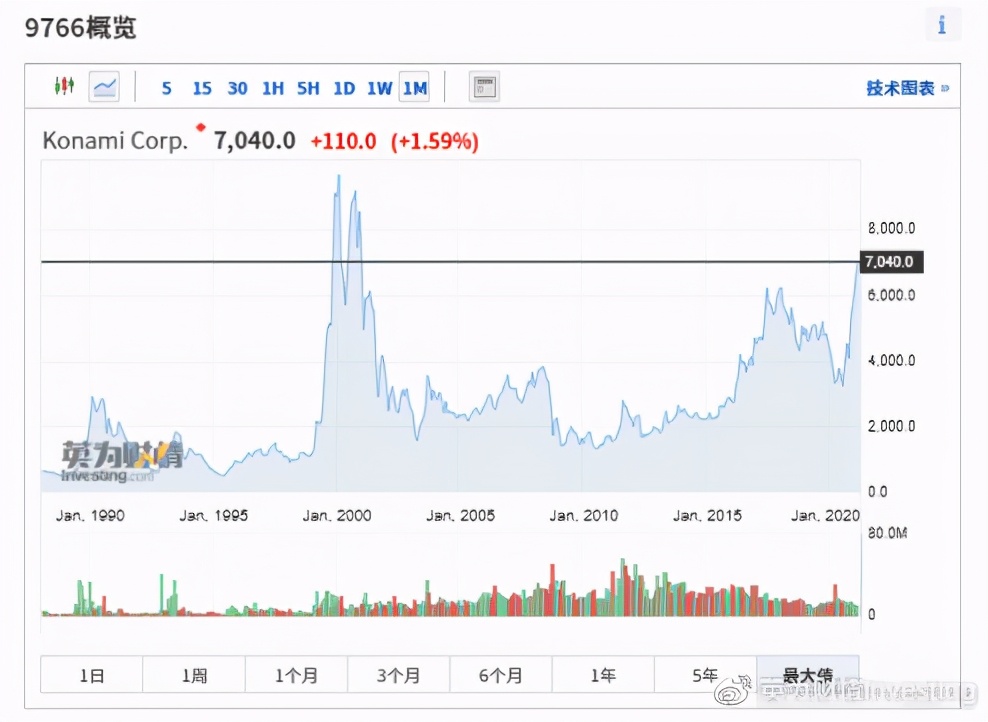This screenshot has height=722, width=988.
Task: Click the 9766概览 heading
Action: pyautogui.click(x=80, y=28)
